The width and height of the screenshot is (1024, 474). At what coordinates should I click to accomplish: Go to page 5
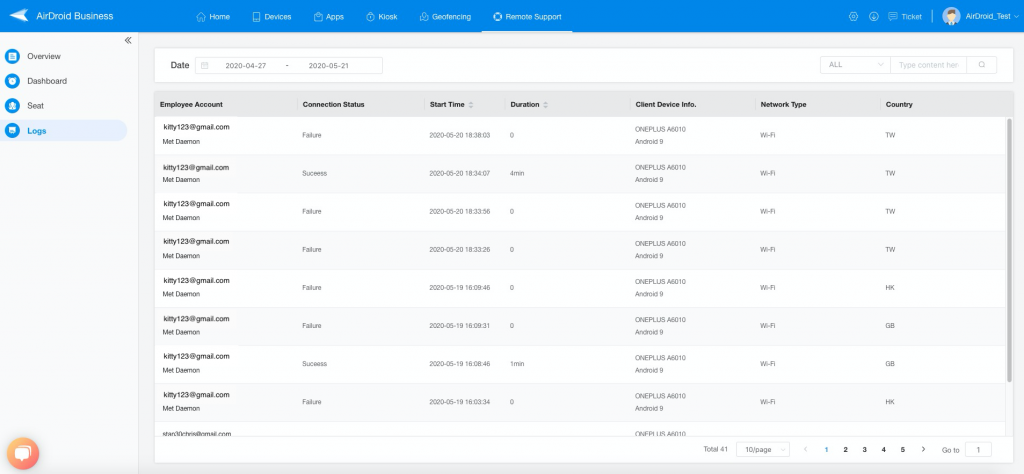click(903, 449)
